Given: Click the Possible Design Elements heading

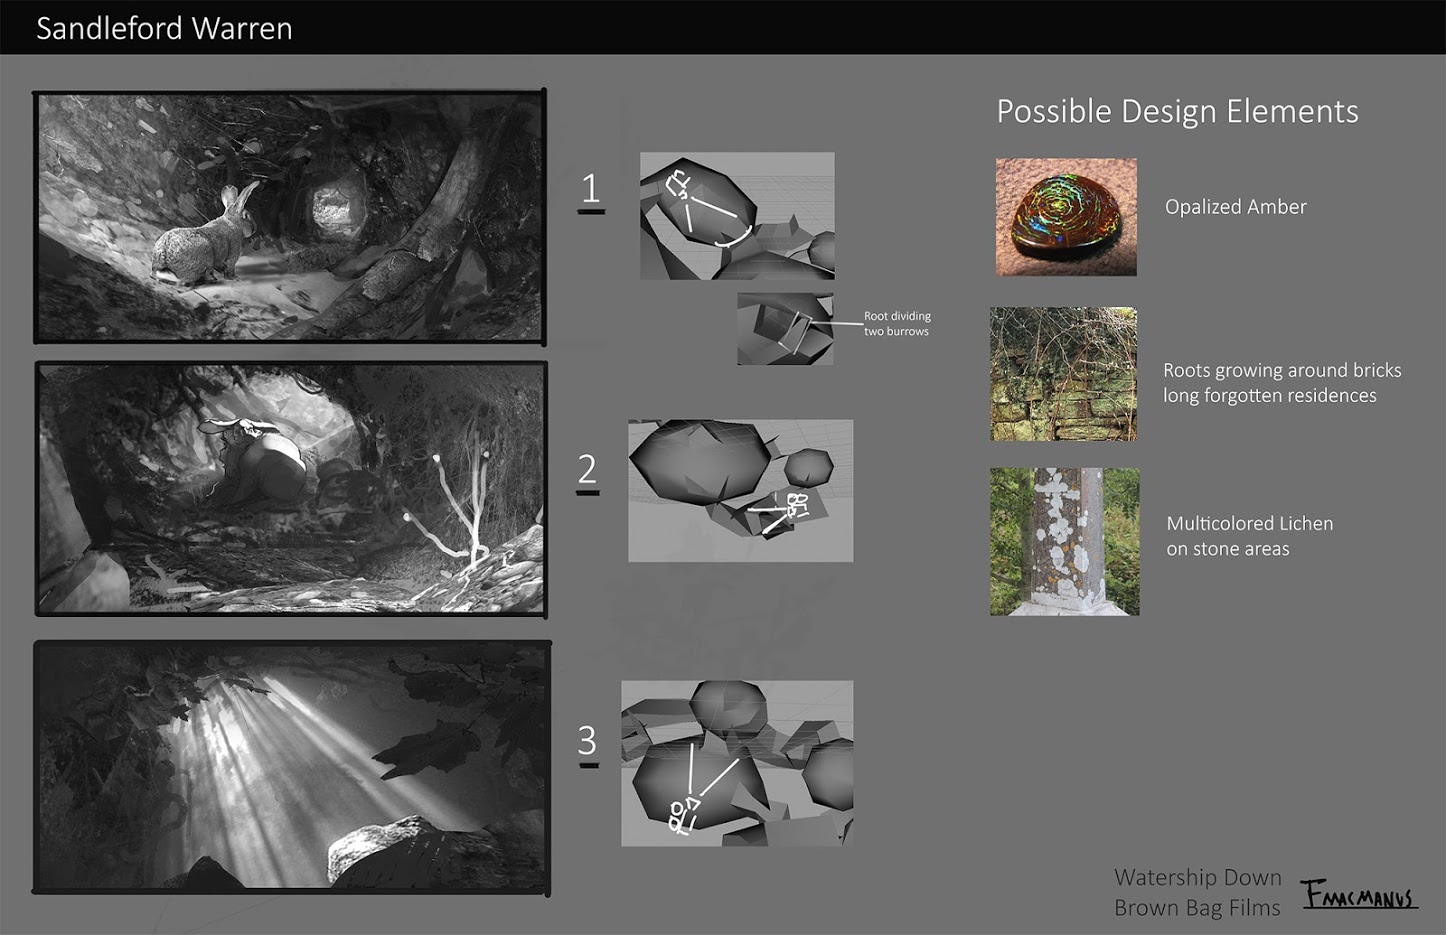Looking at the screenshot, I should click(1177, 111).
